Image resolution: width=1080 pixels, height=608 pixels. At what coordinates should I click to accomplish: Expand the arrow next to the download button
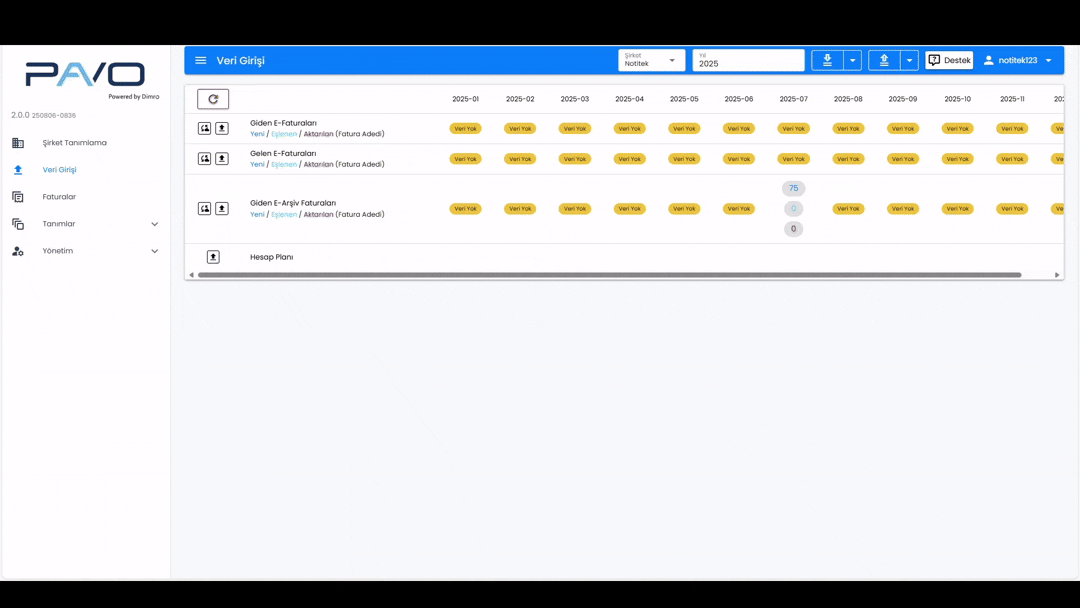pyautogui.click(x=853, y=60)
